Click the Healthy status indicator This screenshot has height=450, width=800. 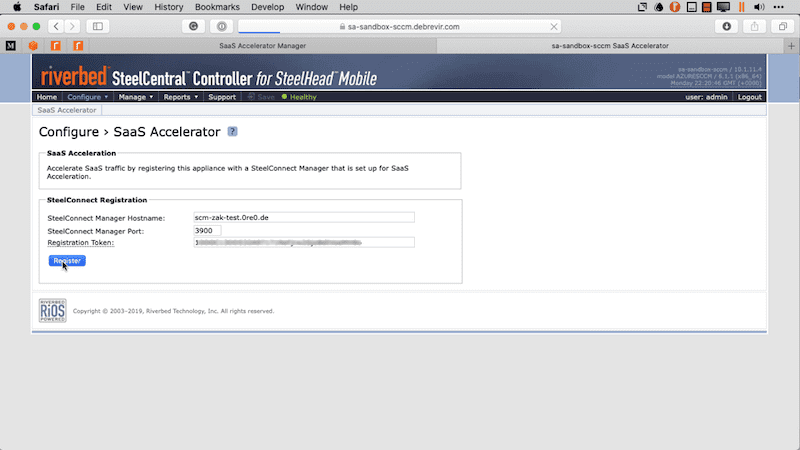[299, 97]
